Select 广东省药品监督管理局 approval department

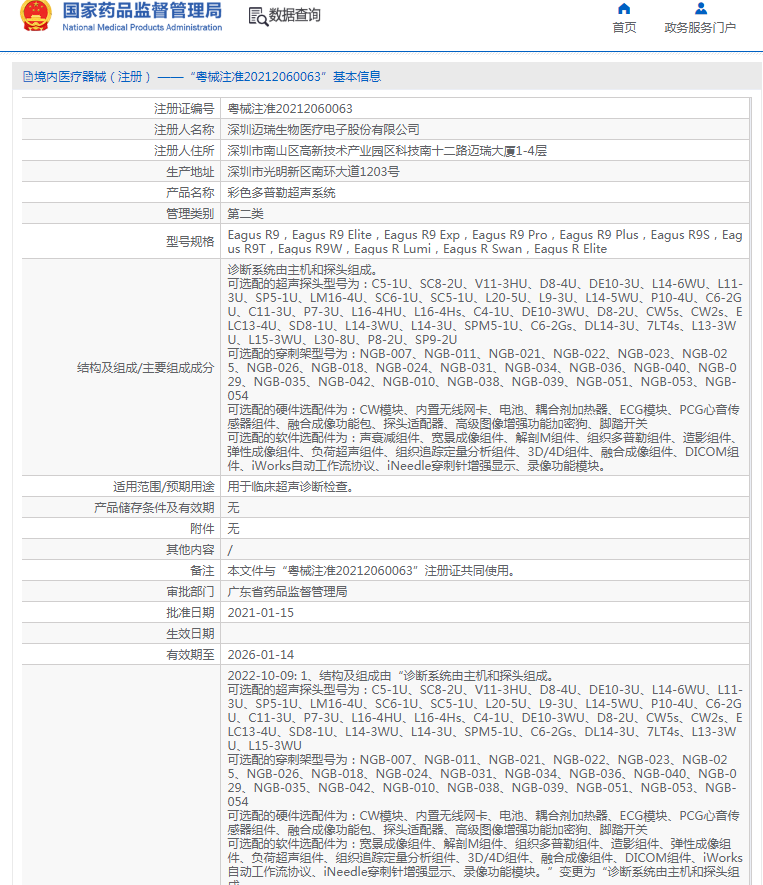[287, 592]
